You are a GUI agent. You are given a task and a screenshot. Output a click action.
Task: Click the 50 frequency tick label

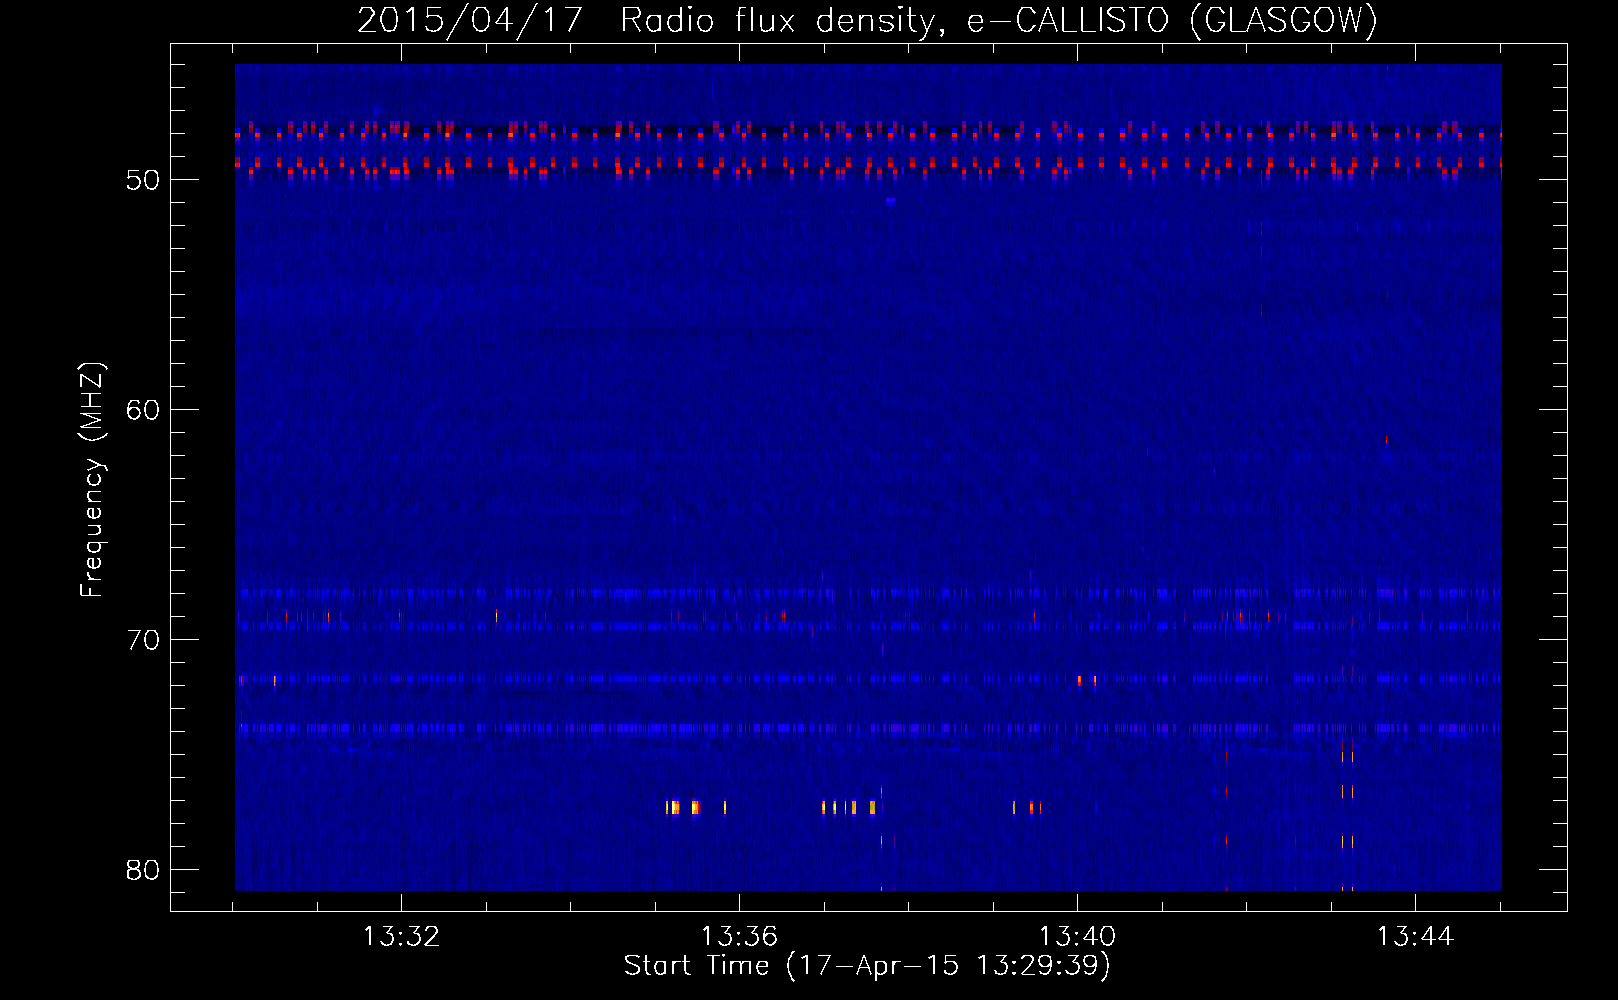coord(143,180)
